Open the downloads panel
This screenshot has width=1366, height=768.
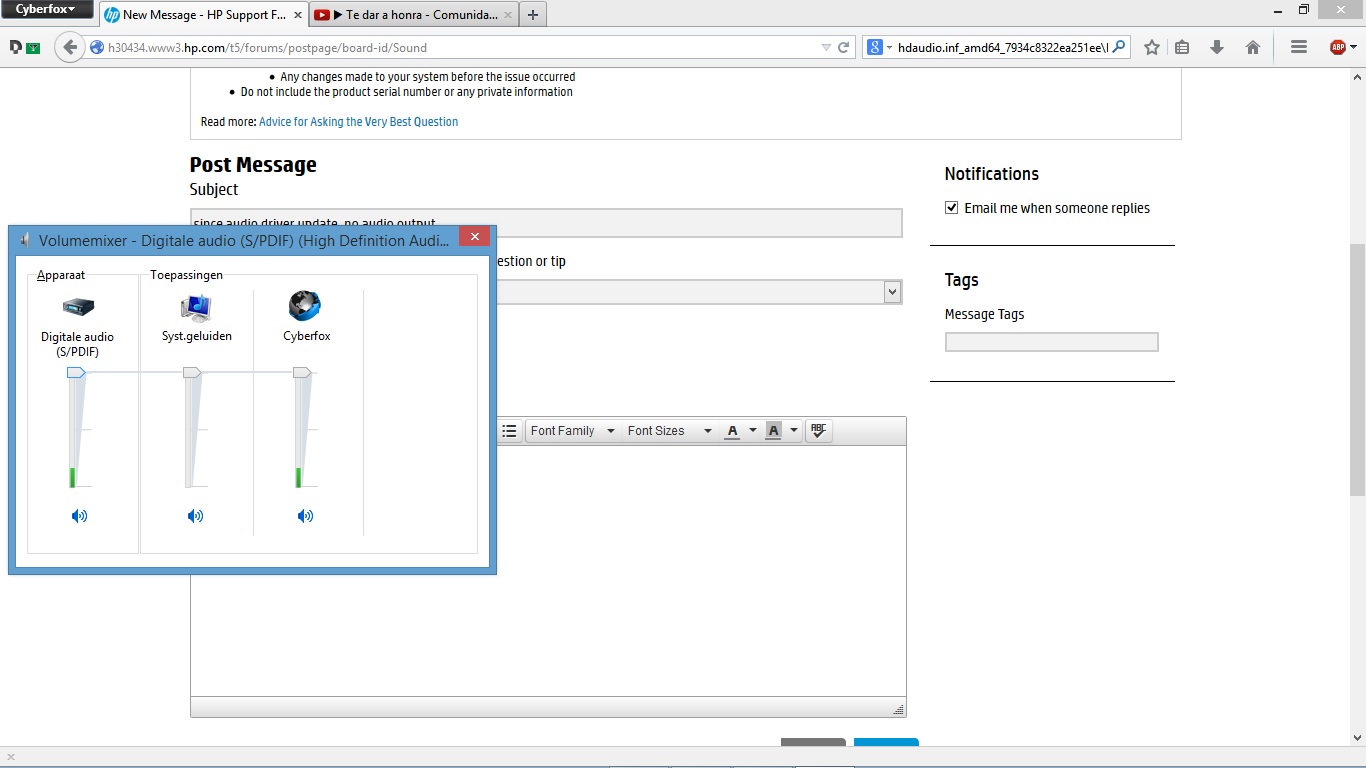point(1217,47)
